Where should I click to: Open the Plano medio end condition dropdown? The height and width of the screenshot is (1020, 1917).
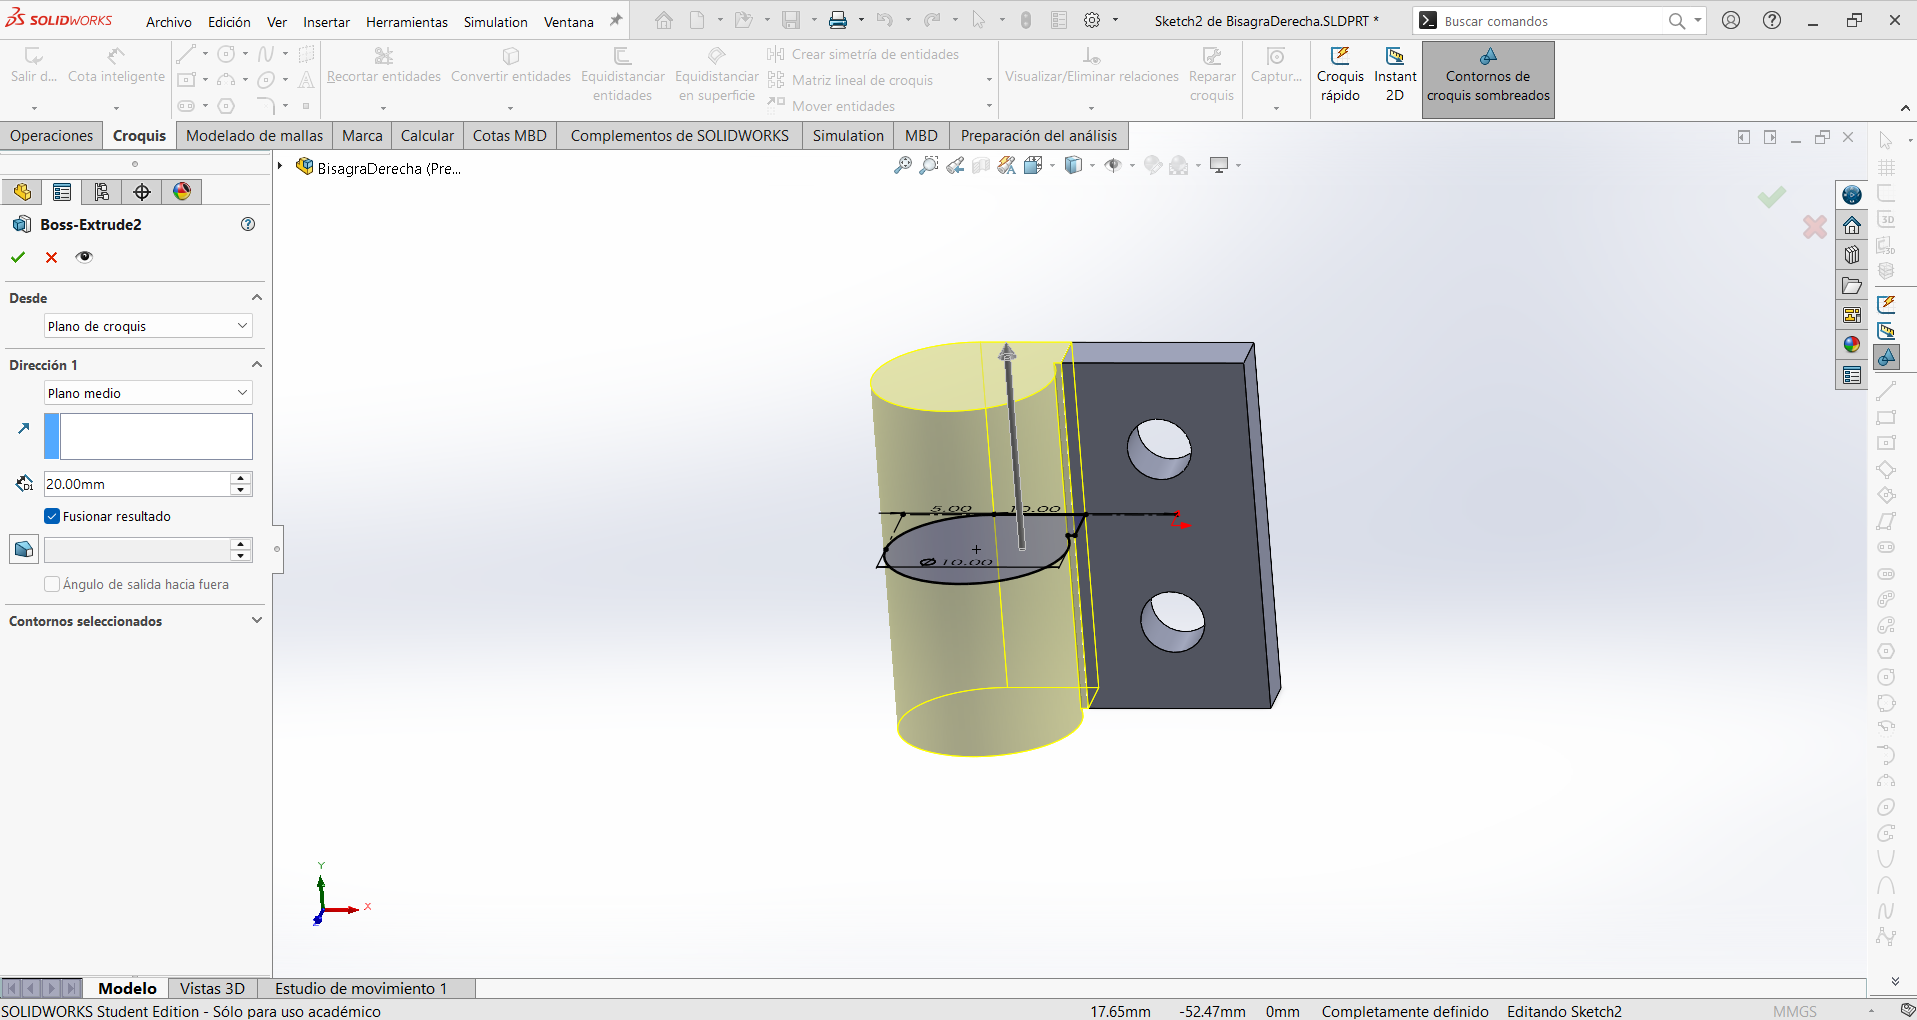pyautogui.click(x=148, y=393)
